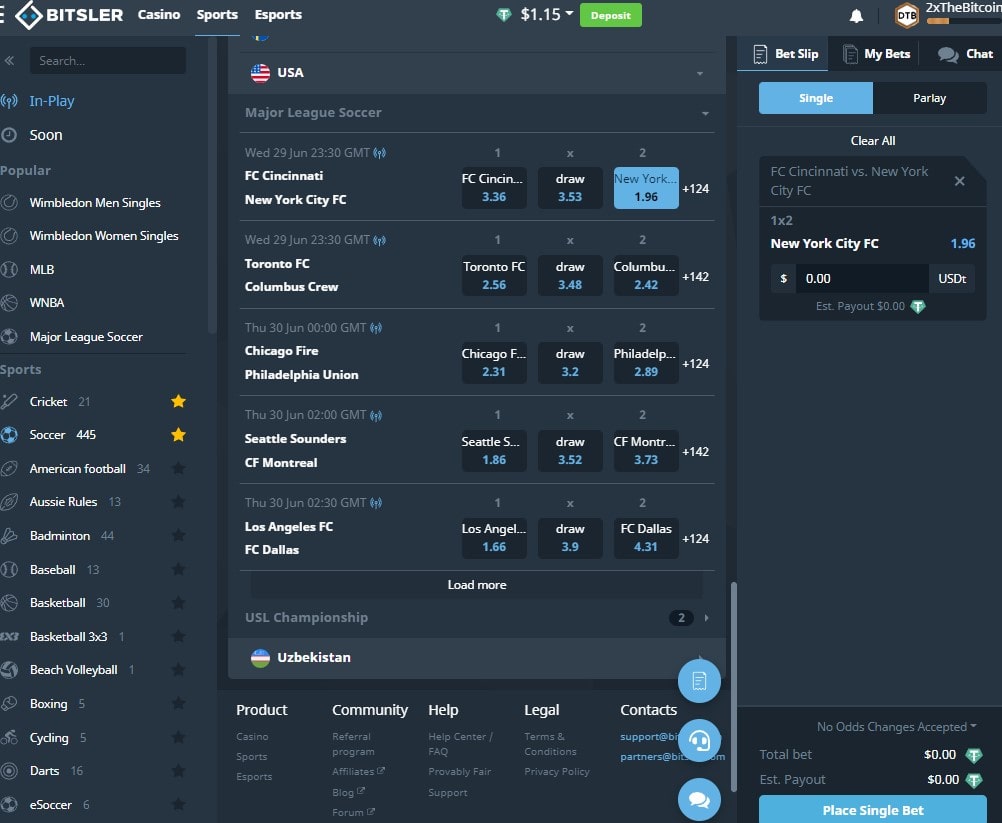Image resolution: width=1002 pixels, height=823 pixels.
Task: Click the MLB baseball icon
Action: tap(9, 270)
